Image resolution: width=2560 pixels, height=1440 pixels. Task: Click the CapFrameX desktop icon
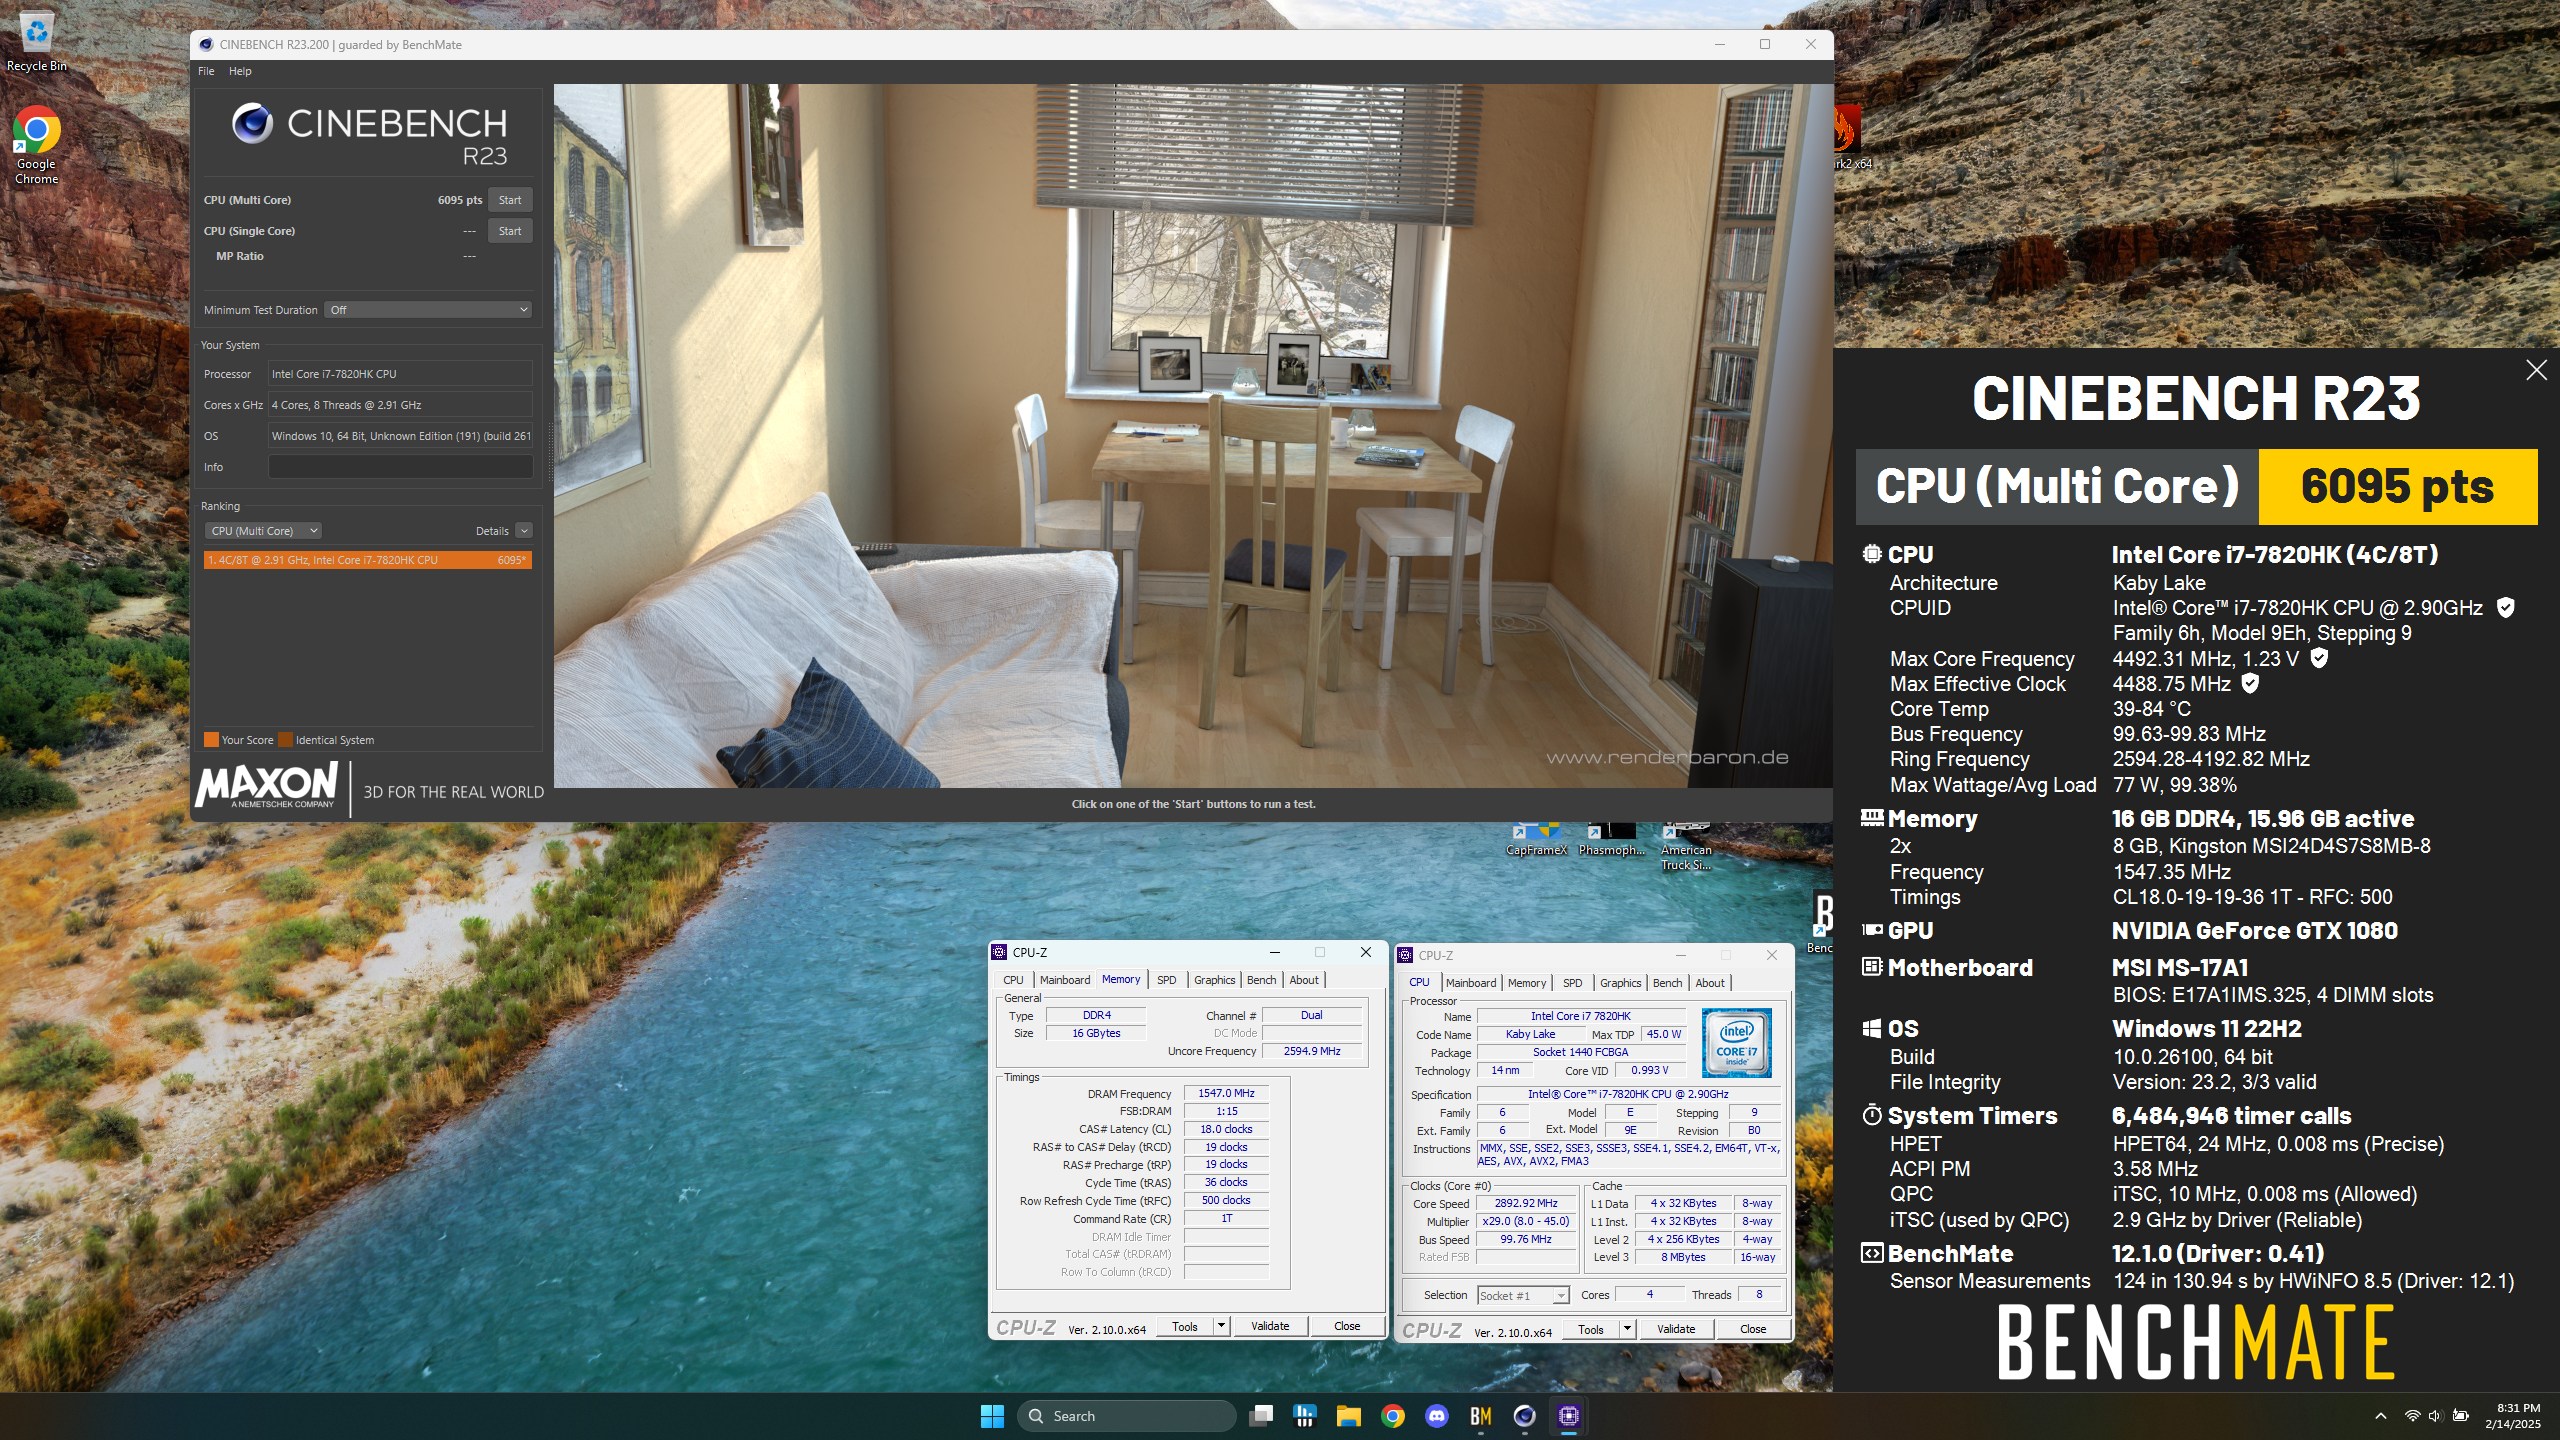tap(1536, 840)
